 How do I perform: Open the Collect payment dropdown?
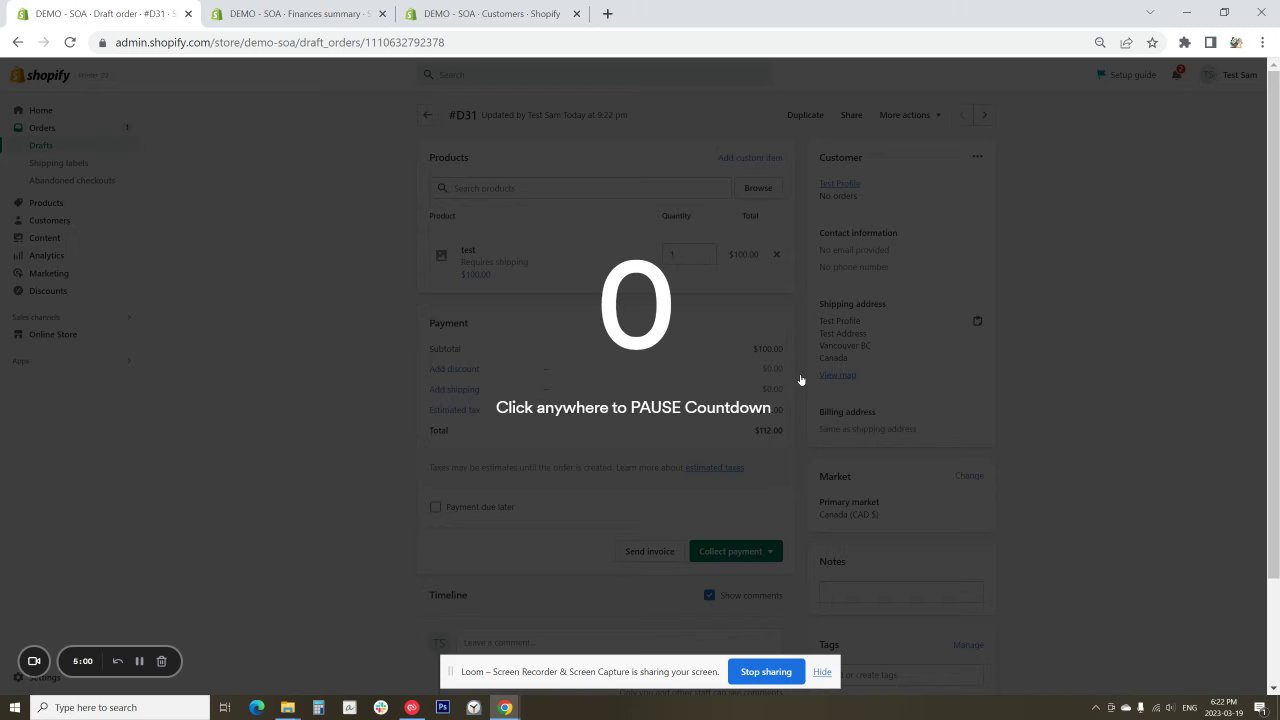click(x=736, y=551)
